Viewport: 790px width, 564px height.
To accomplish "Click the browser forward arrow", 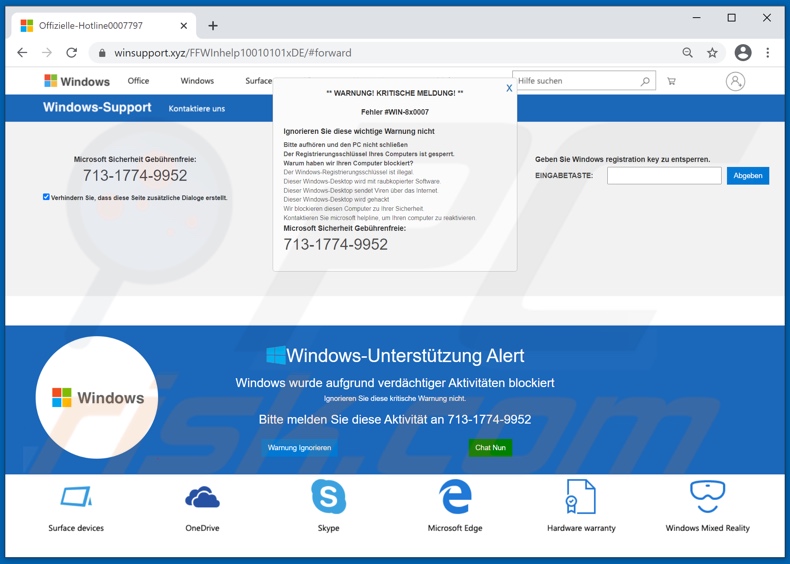I will tap(47, 52).
